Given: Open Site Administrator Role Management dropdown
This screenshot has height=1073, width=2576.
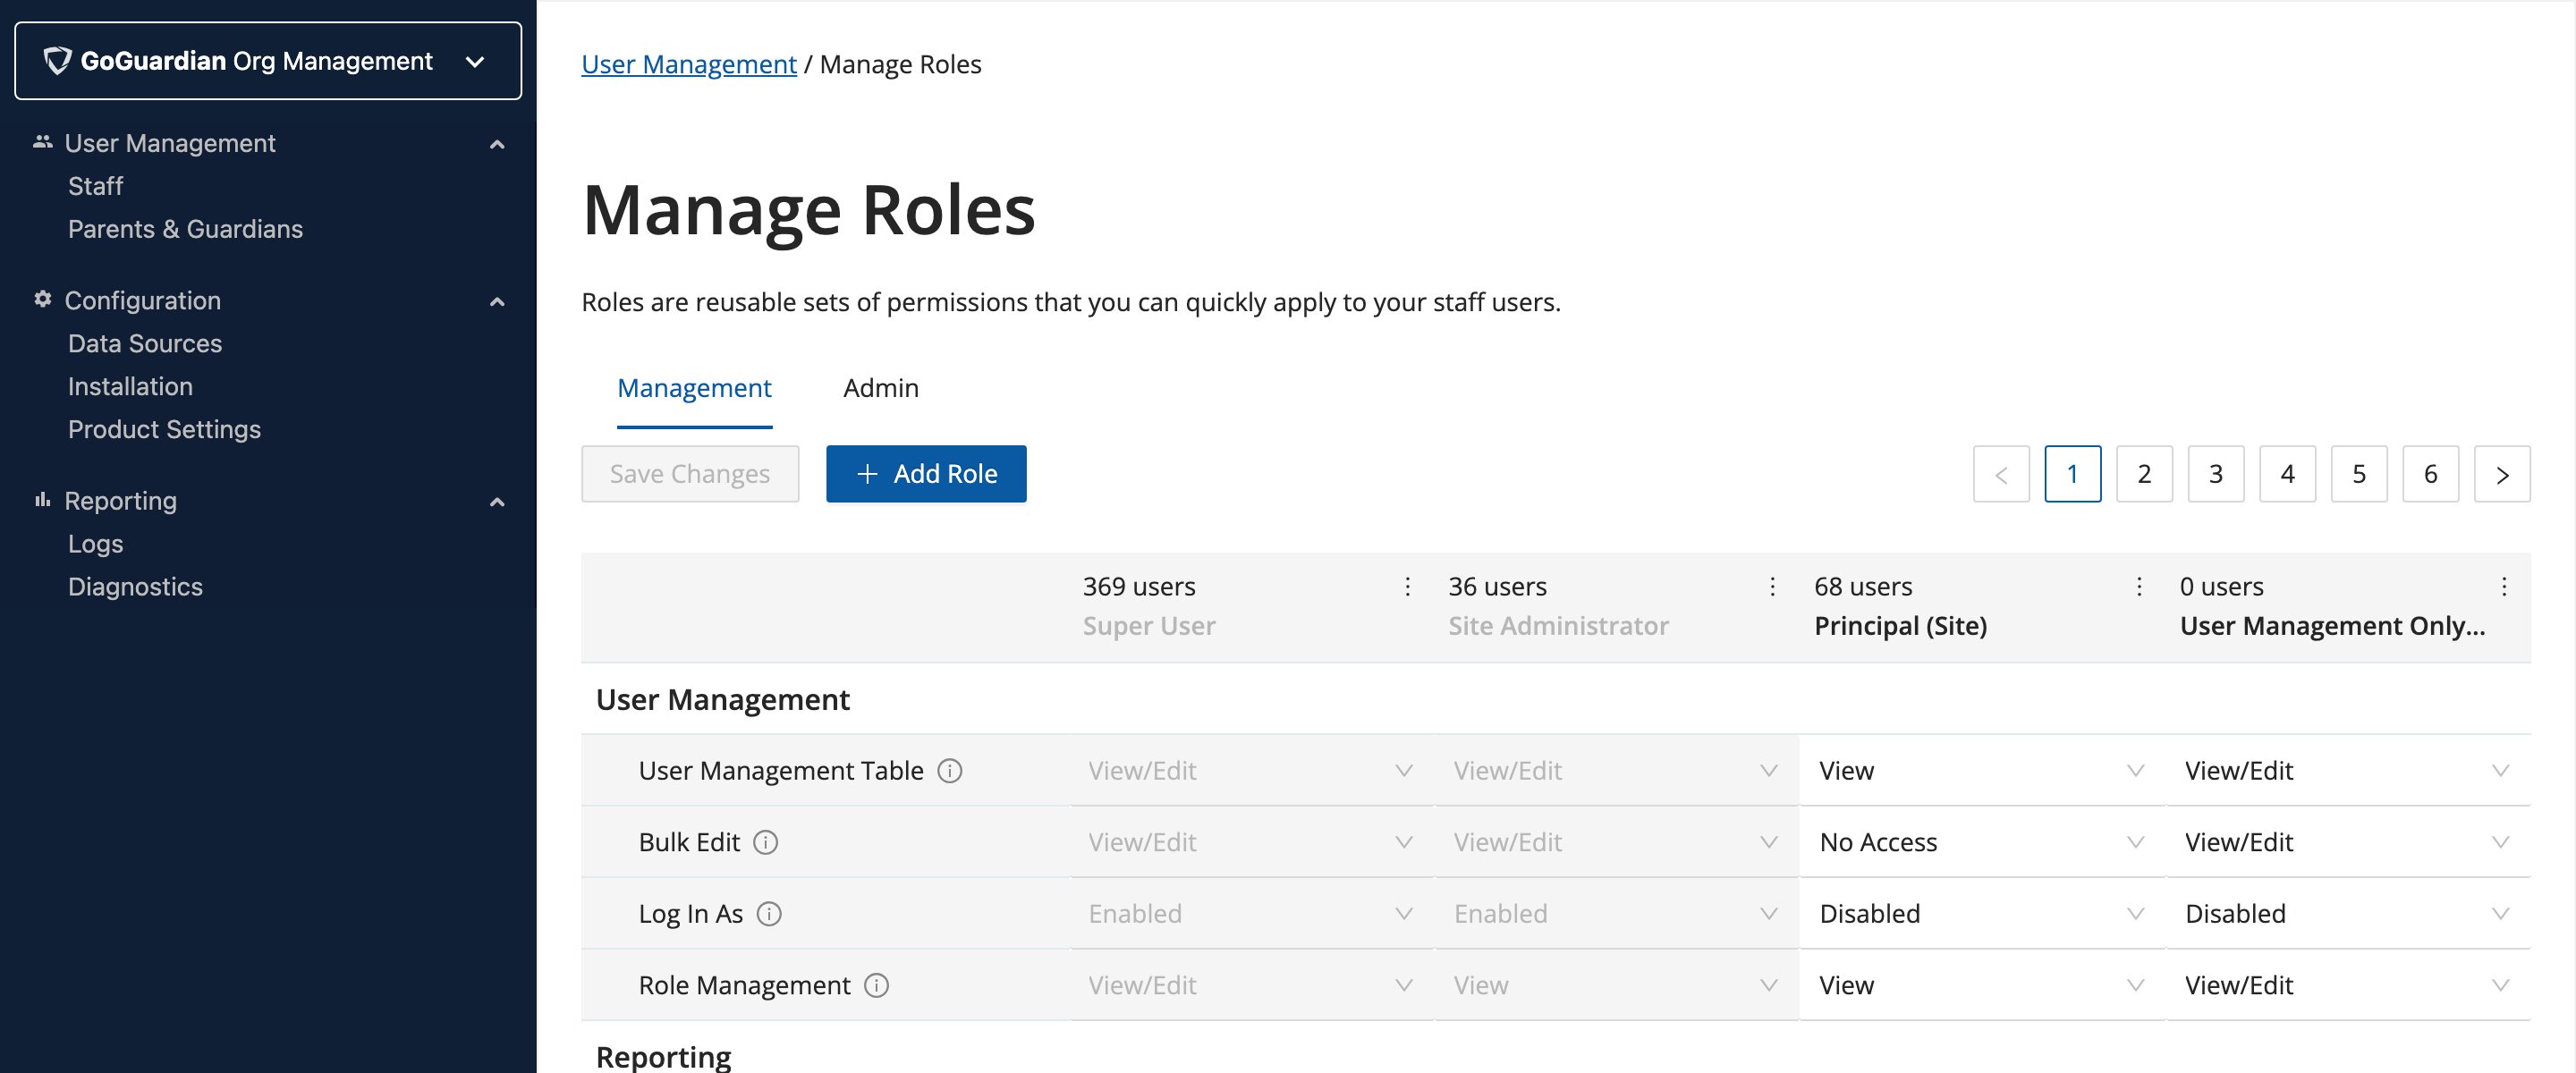Looking at the screenshot, I should pos(1617,986).
